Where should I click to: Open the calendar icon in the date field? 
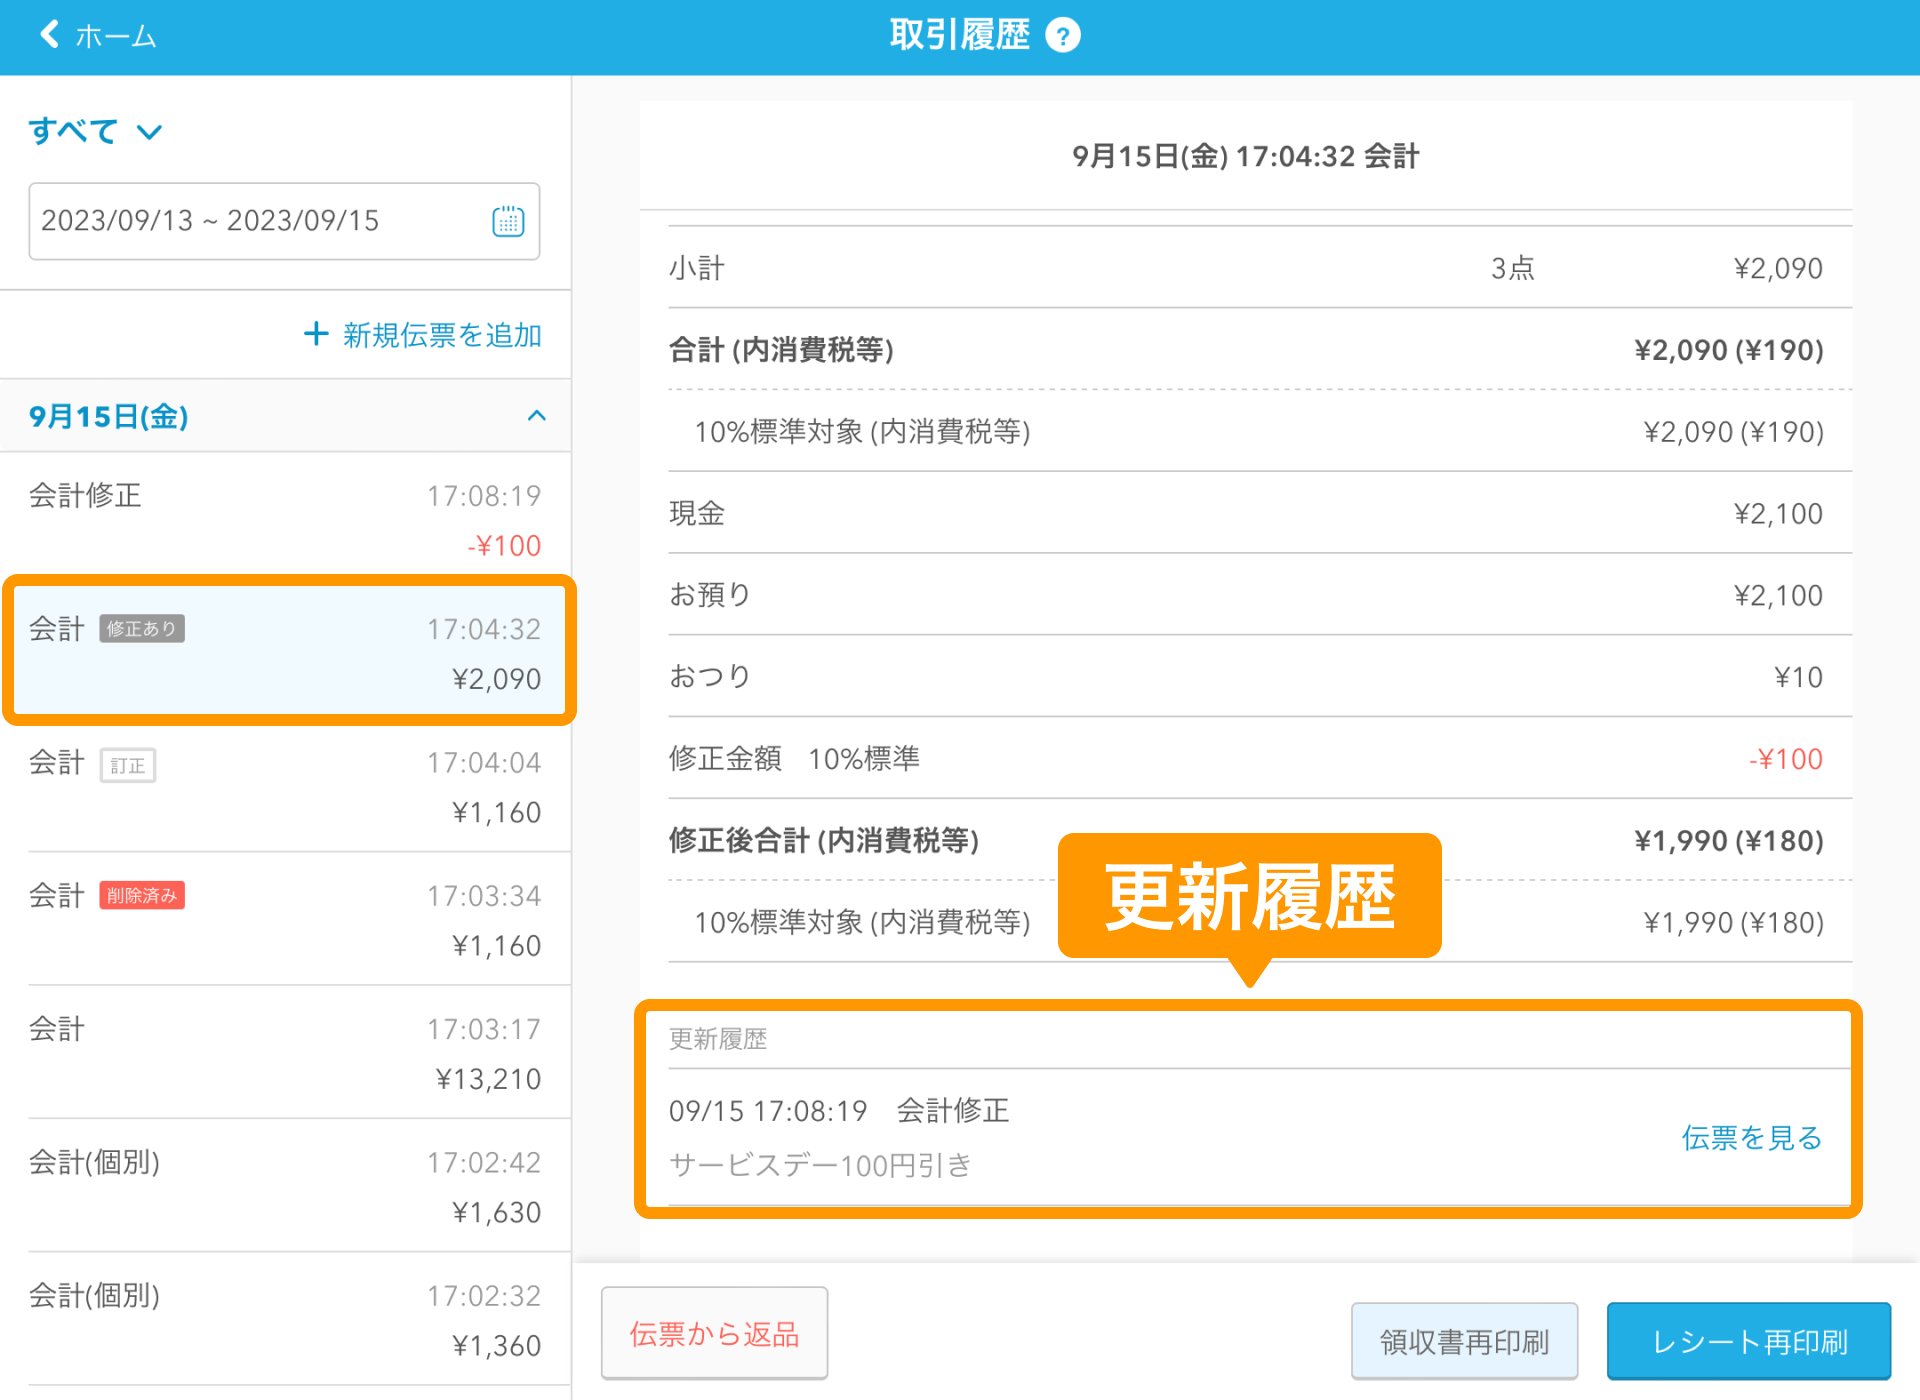tap(508, 221)
